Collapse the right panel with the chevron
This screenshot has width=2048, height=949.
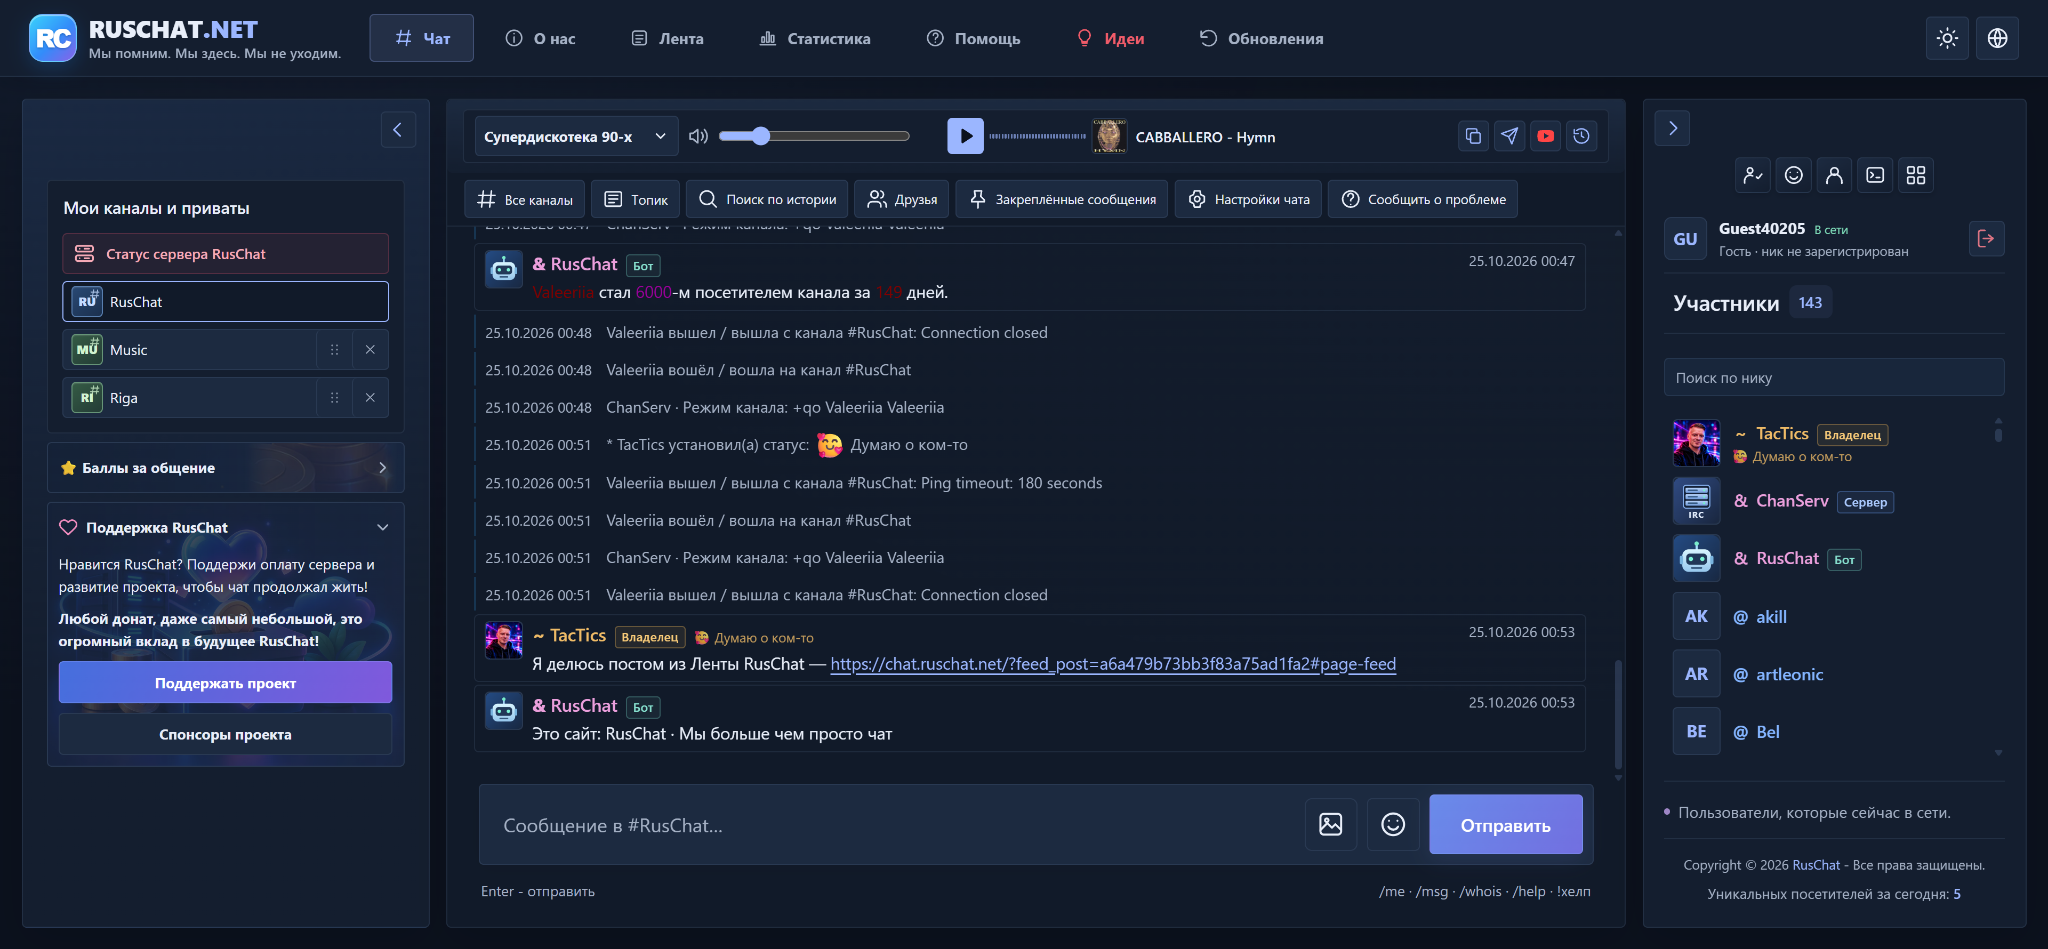[1672, 128]
